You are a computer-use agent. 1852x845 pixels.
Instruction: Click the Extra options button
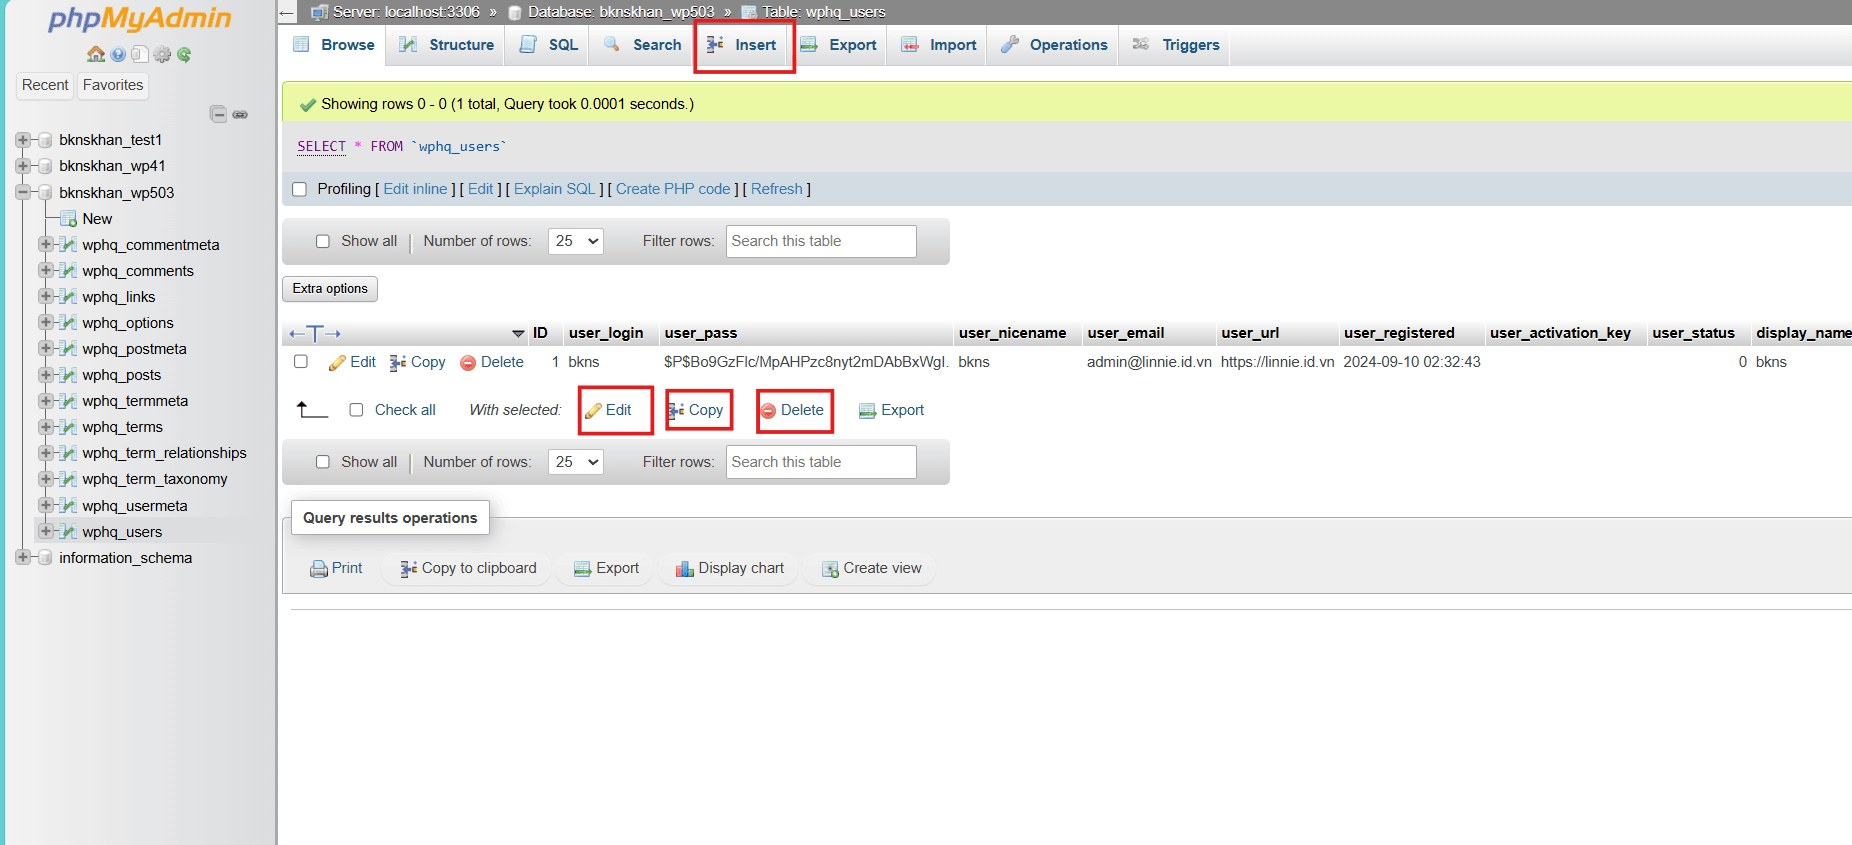click(330, 289)
